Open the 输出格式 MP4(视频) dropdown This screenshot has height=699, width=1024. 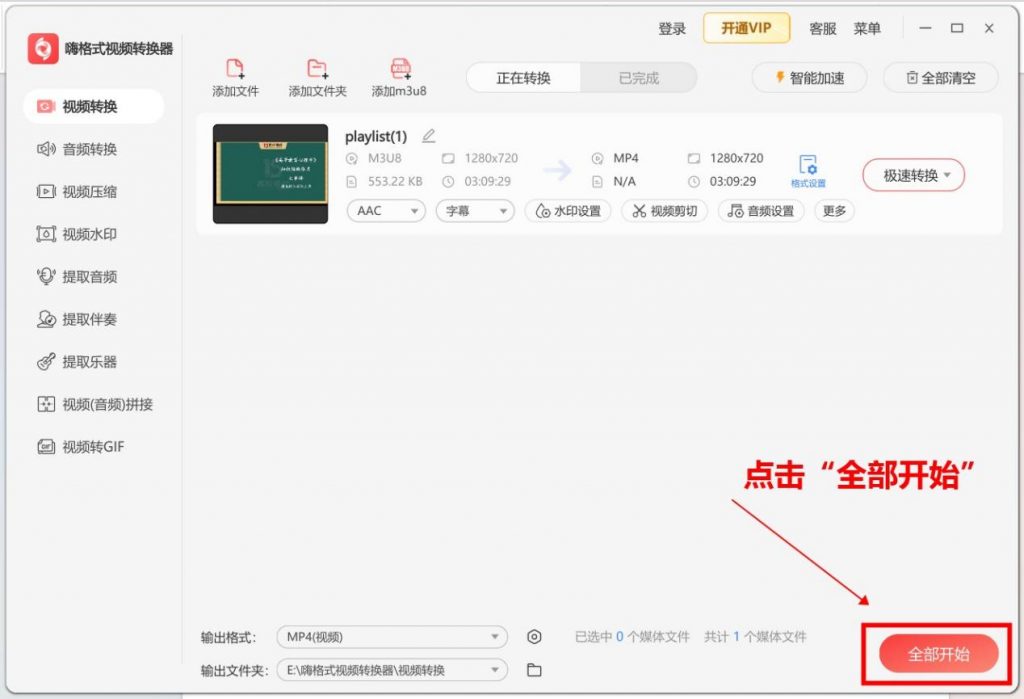[x=391, y=637]
